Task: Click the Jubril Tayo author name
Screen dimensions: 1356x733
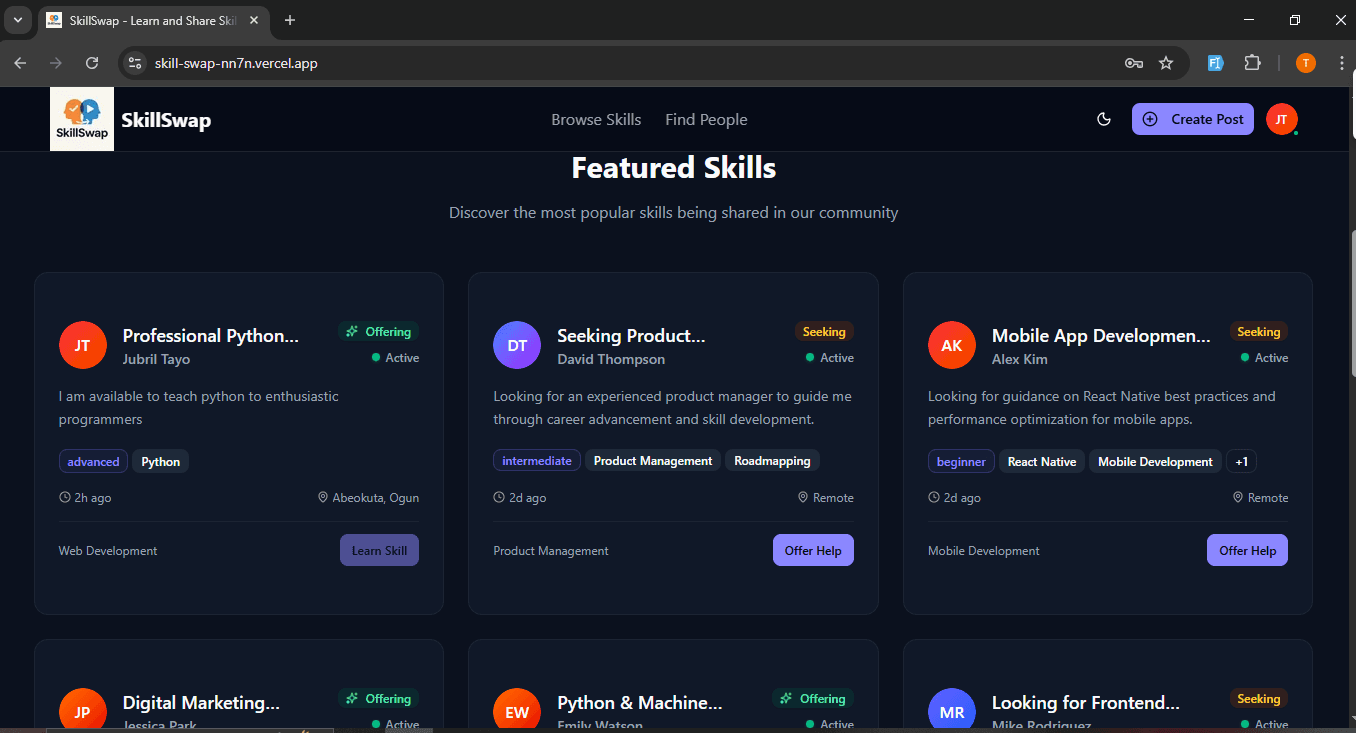Action: tap(156, 359)
